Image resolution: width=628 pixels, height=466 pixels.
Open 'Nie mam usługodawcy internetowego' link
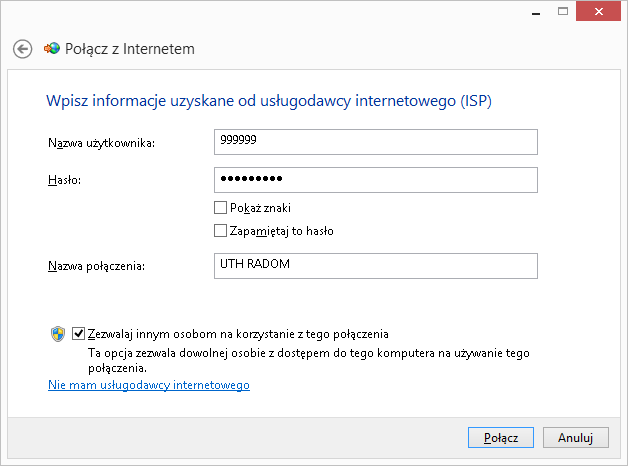point(149,385)
